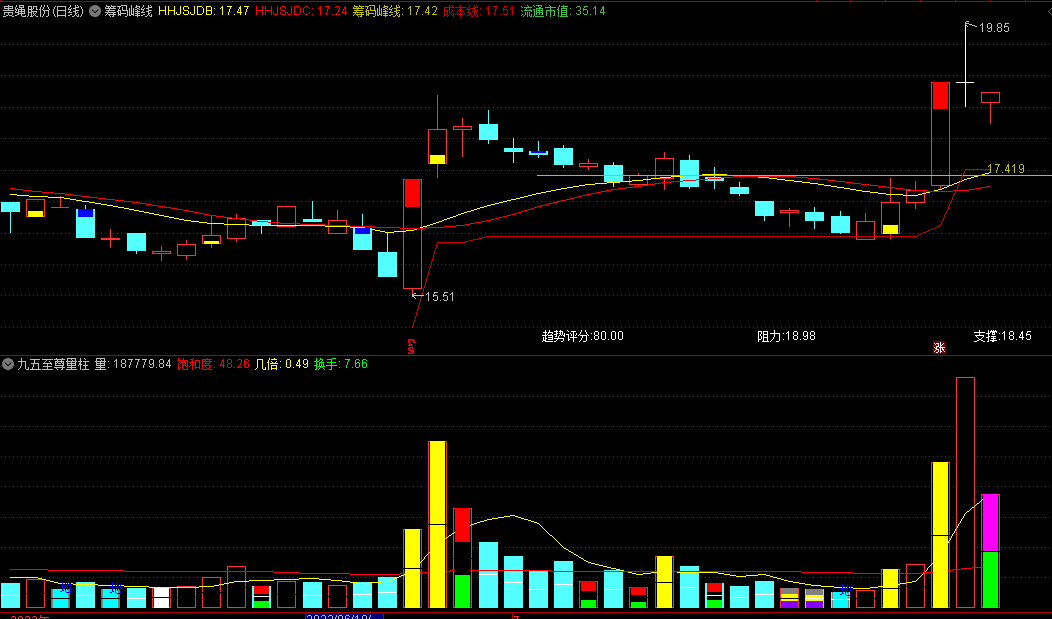Click the 阻力:18.98 resistance text
Viewport: 1052px width, 619px height.
coord(786,336)
